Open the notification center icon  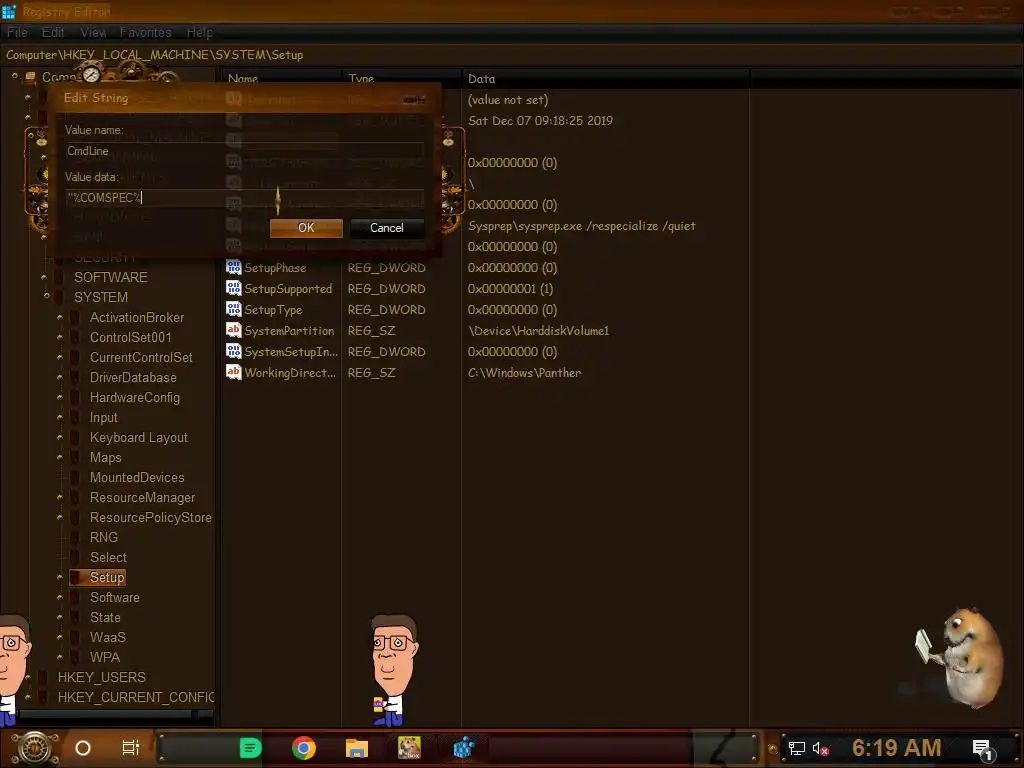[982, 750]
